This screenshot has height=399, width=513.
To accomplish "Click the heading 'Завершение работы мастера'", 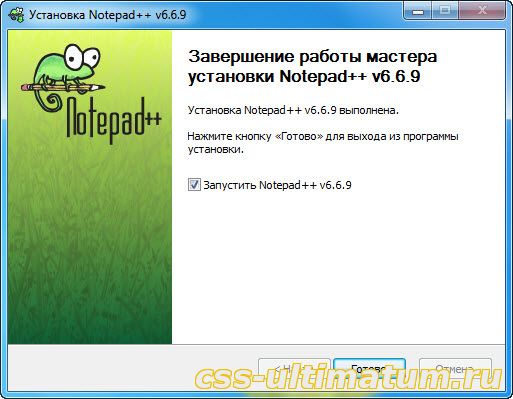I will click(312, 57).
